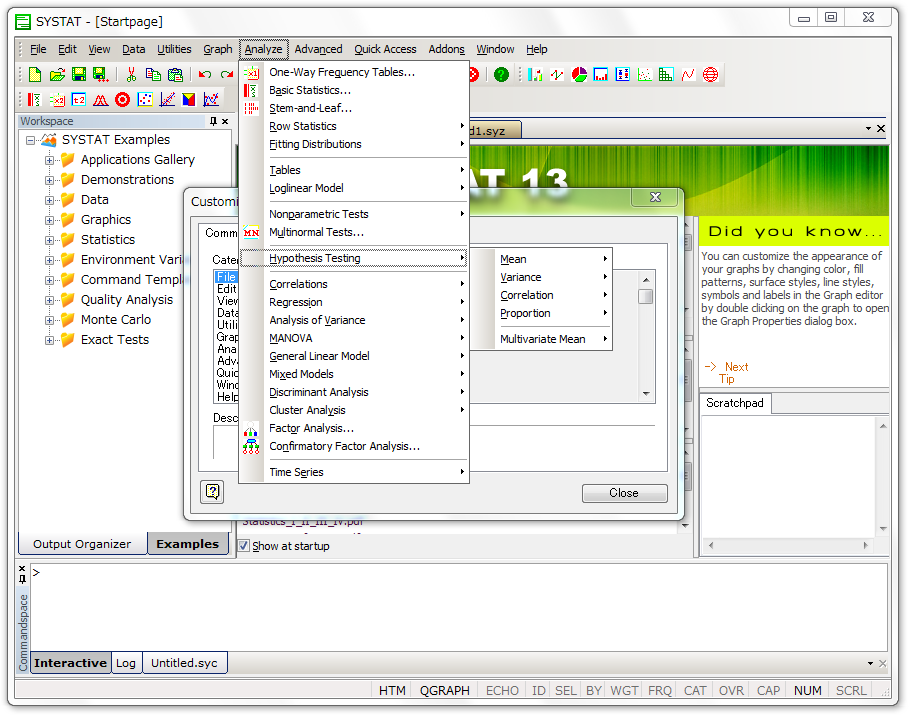Click Close button in Customize dialog
Viewport: 909px width, 715px height.
click(624, 493)
